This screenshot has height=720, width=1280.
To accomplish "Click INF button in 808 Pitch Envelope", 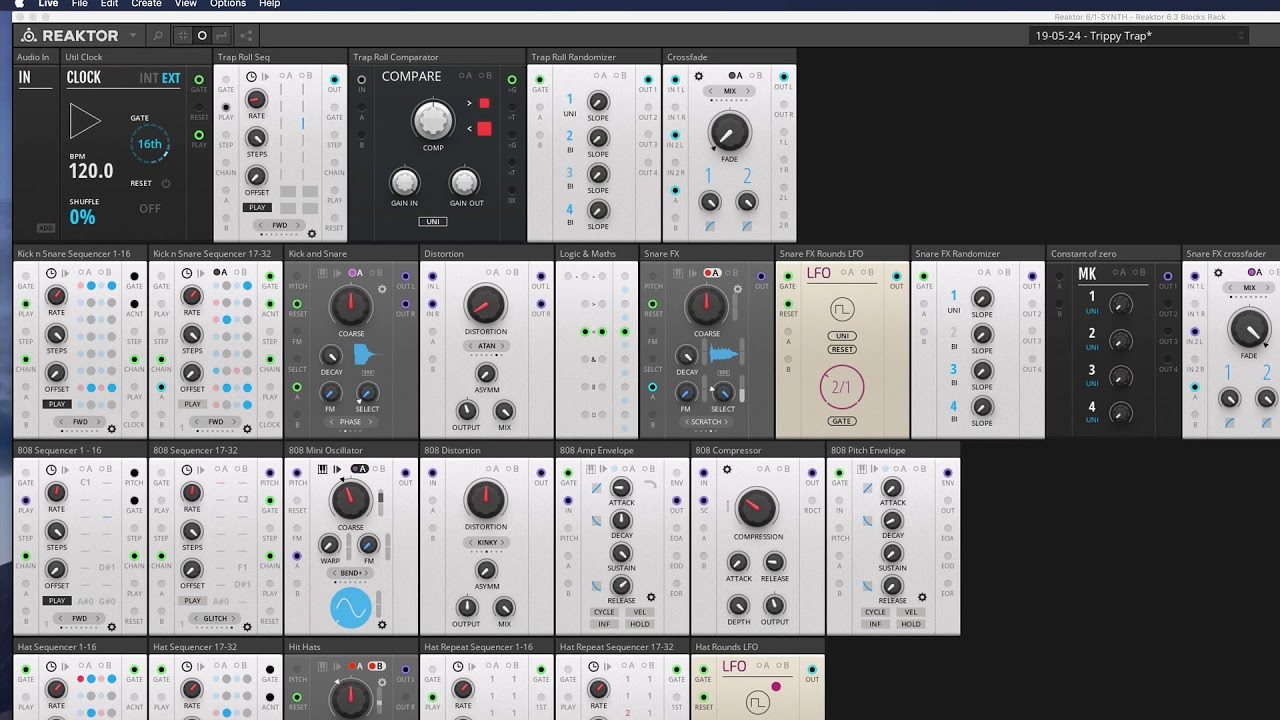I will pyautogui.click(x=875, y=624).
